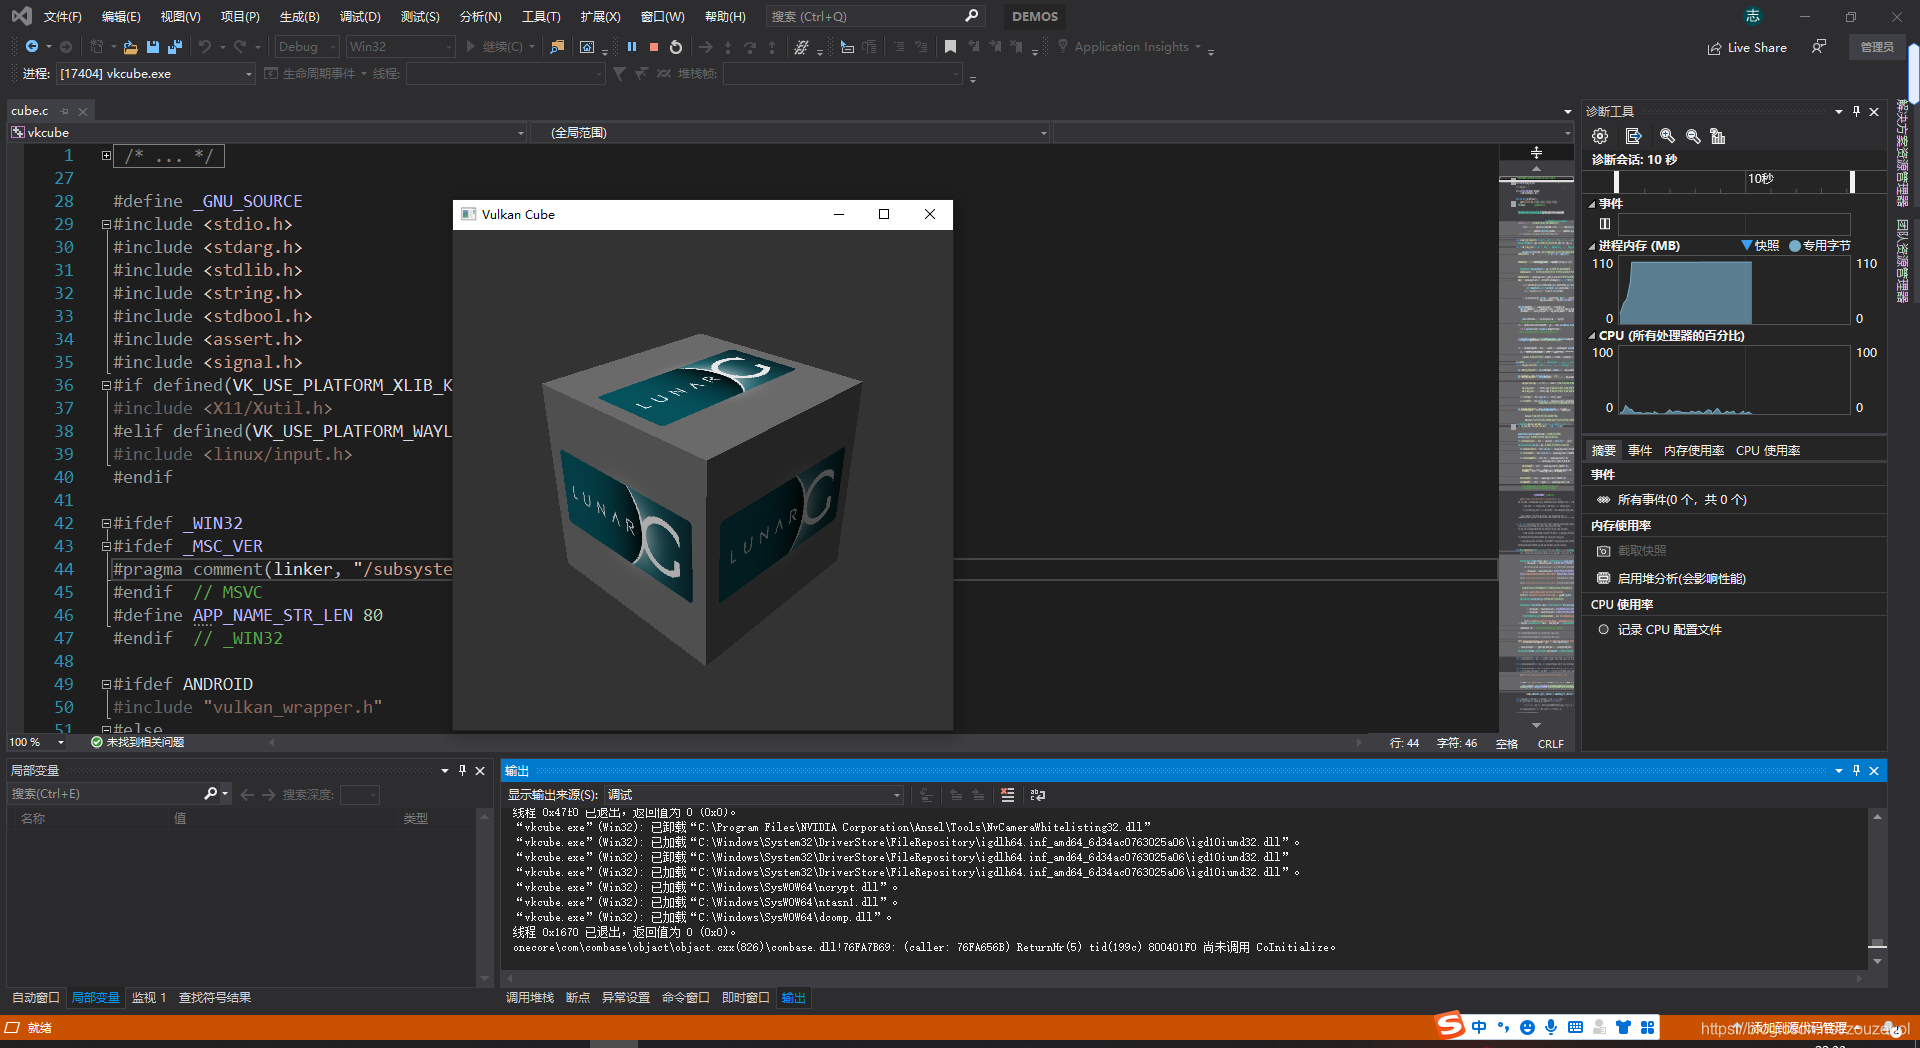Expand the collapsed comment block on line 1

[106, 155]
